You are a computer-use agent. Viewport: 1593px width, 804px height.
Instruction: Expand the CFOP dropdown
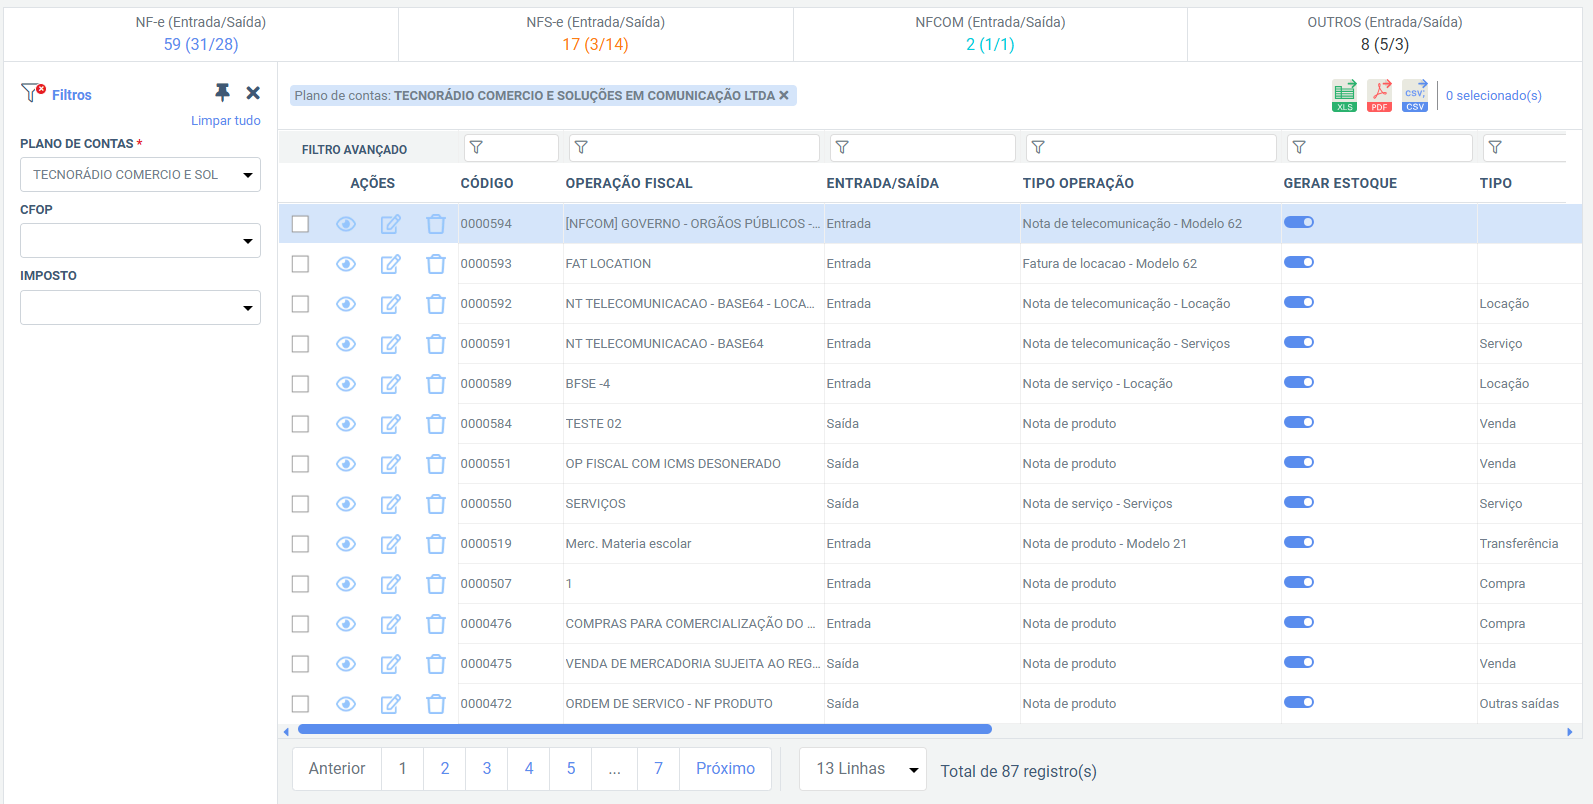click(140, 241)
